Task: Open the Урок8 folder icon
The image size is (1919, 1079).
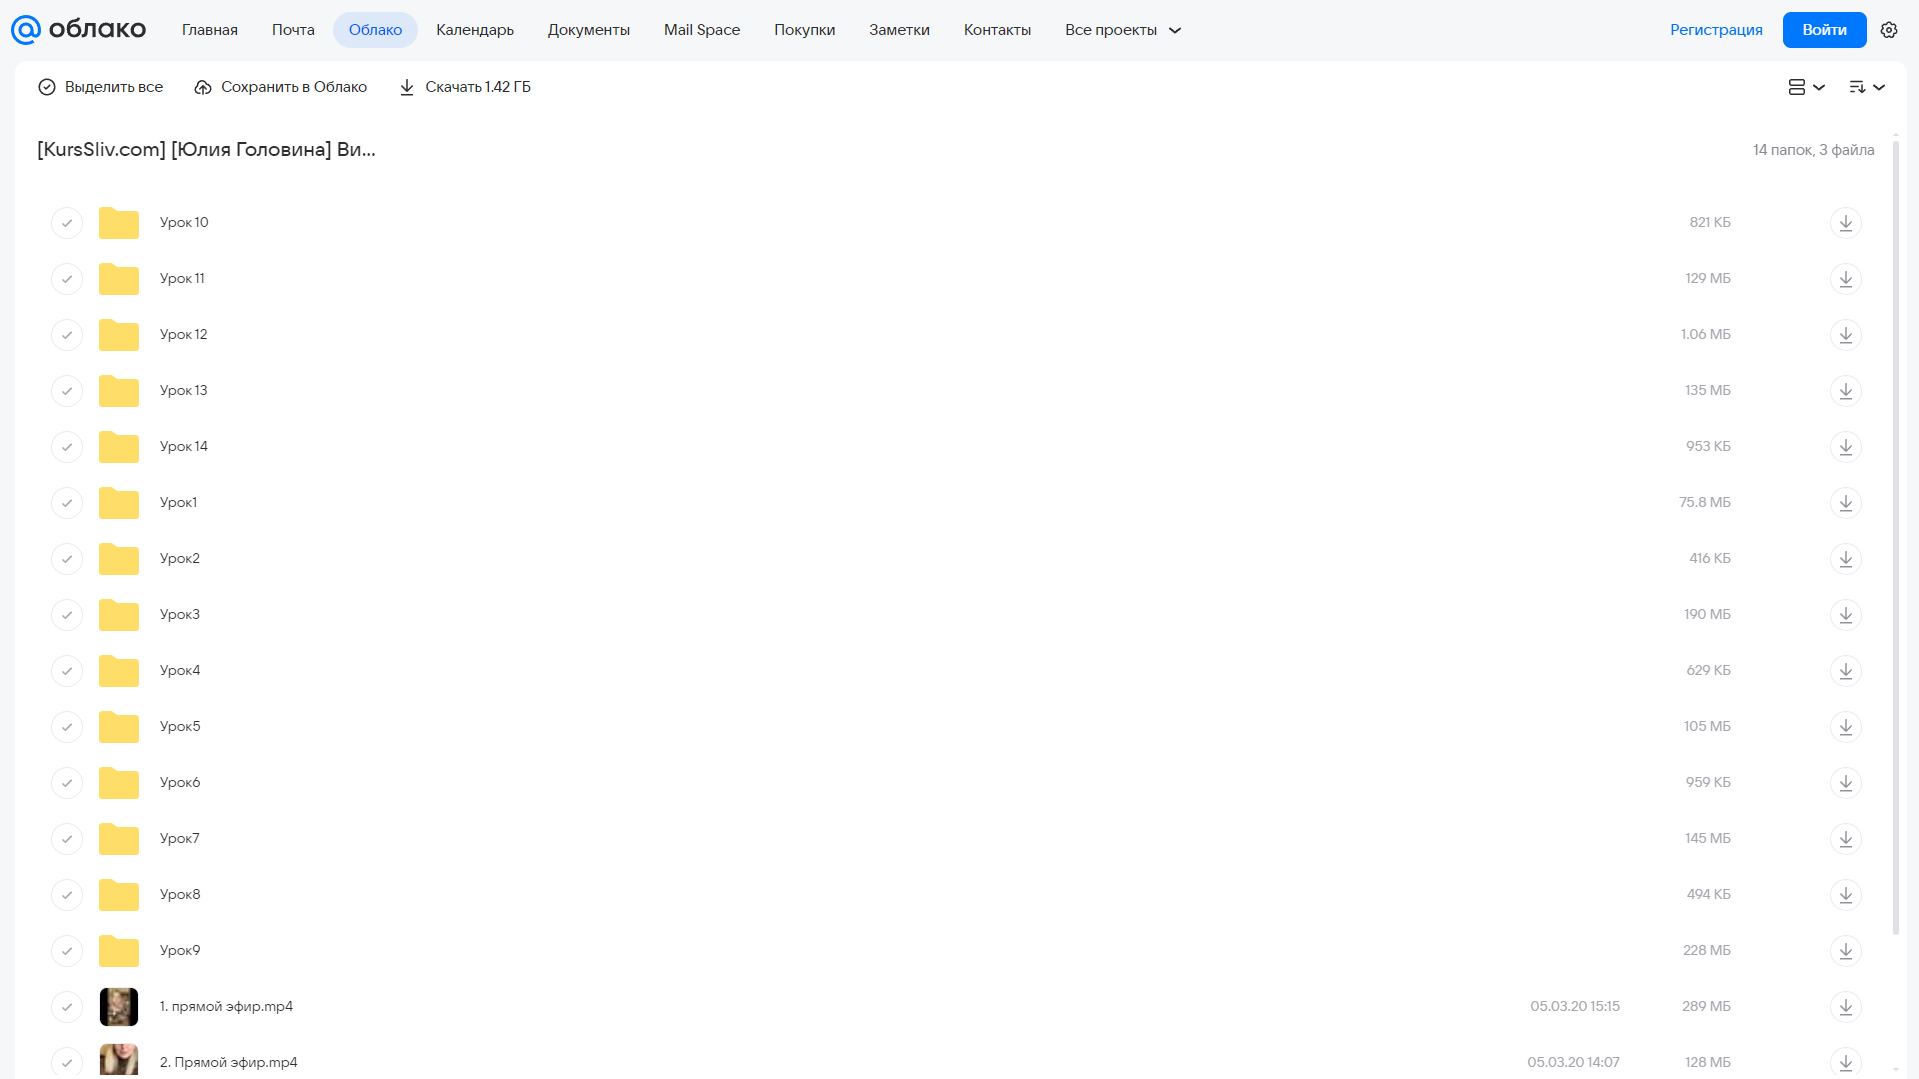Action: (x=119, y=894)
